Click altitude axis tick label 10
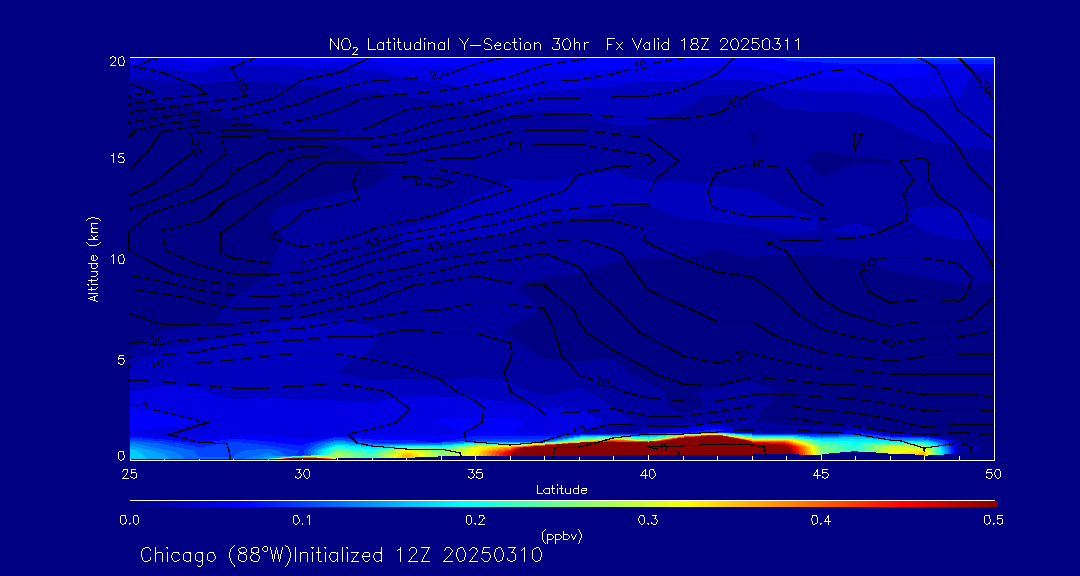 (117, 259)
